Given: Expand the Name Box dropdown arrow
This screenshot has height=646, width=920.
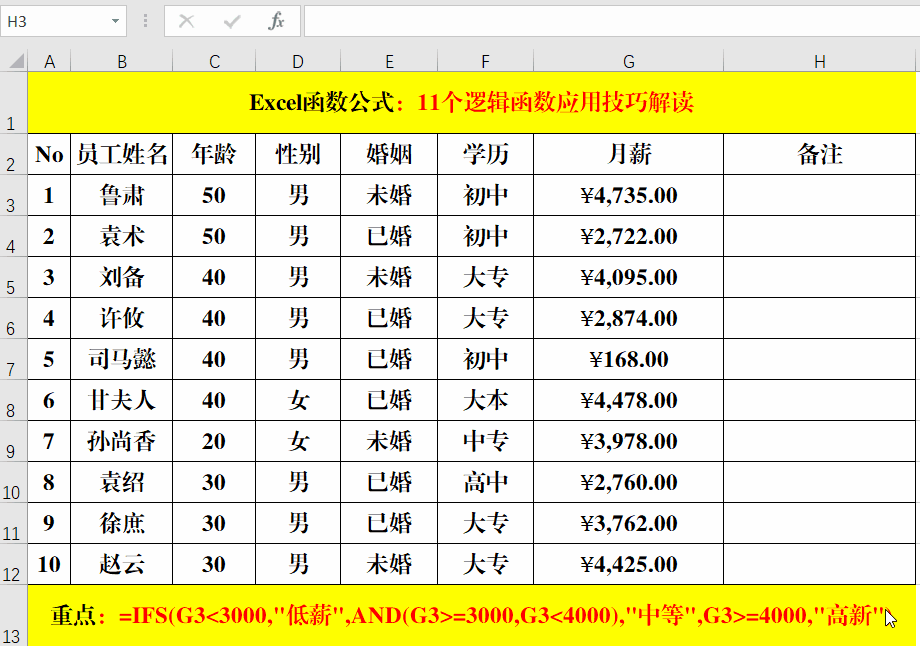Looking at the screenshot, I should [115, 22].
